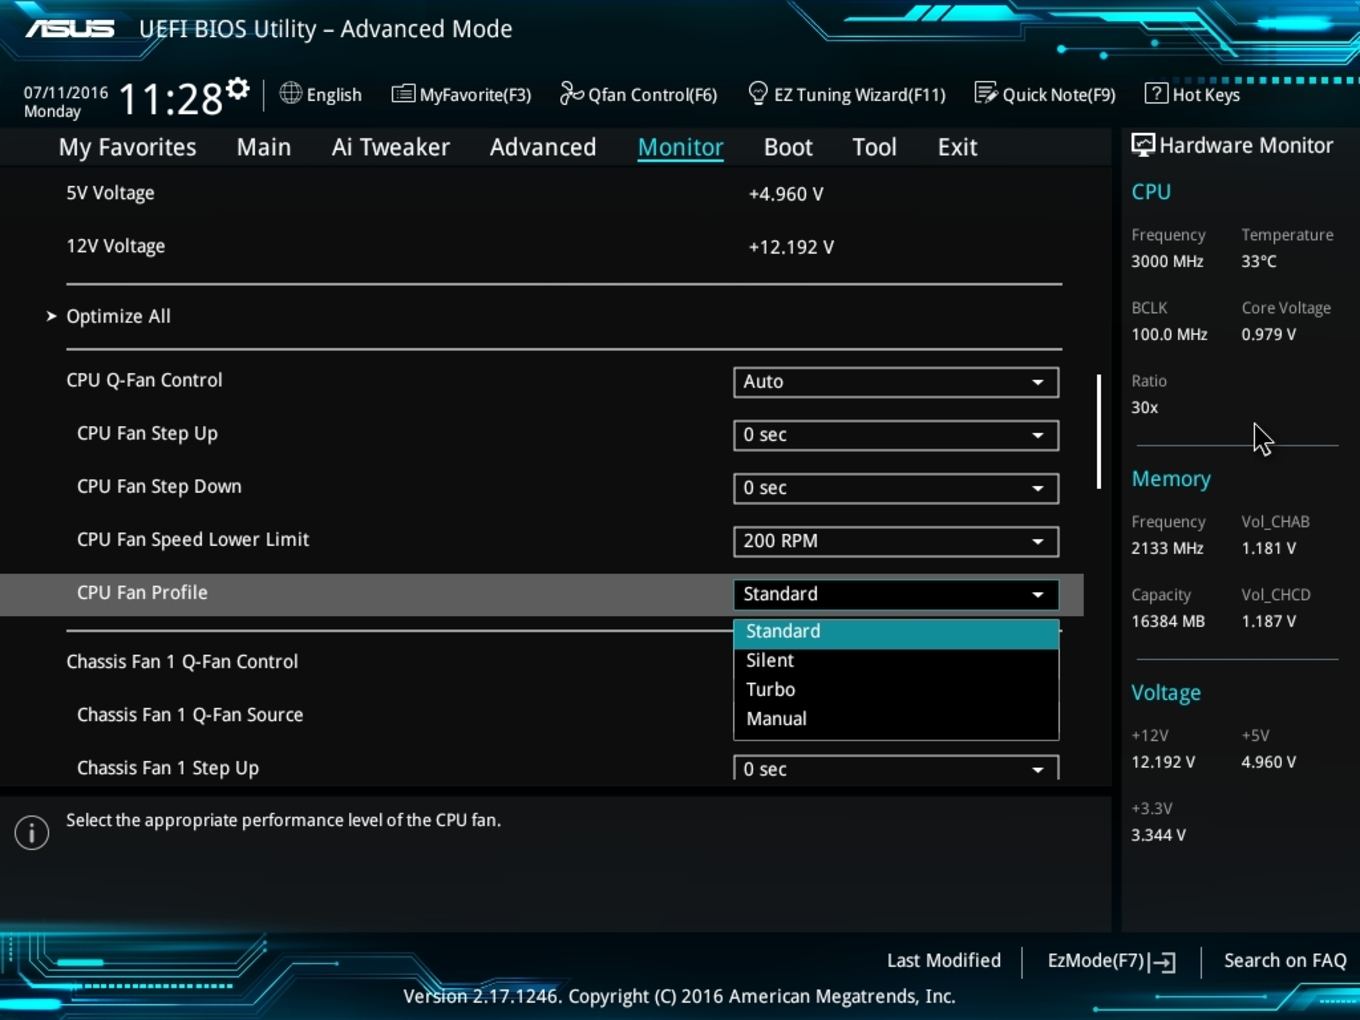The image size is (1360, 1020).
Task: Choose the Silent fan profile
Action: tap(896, 660)
